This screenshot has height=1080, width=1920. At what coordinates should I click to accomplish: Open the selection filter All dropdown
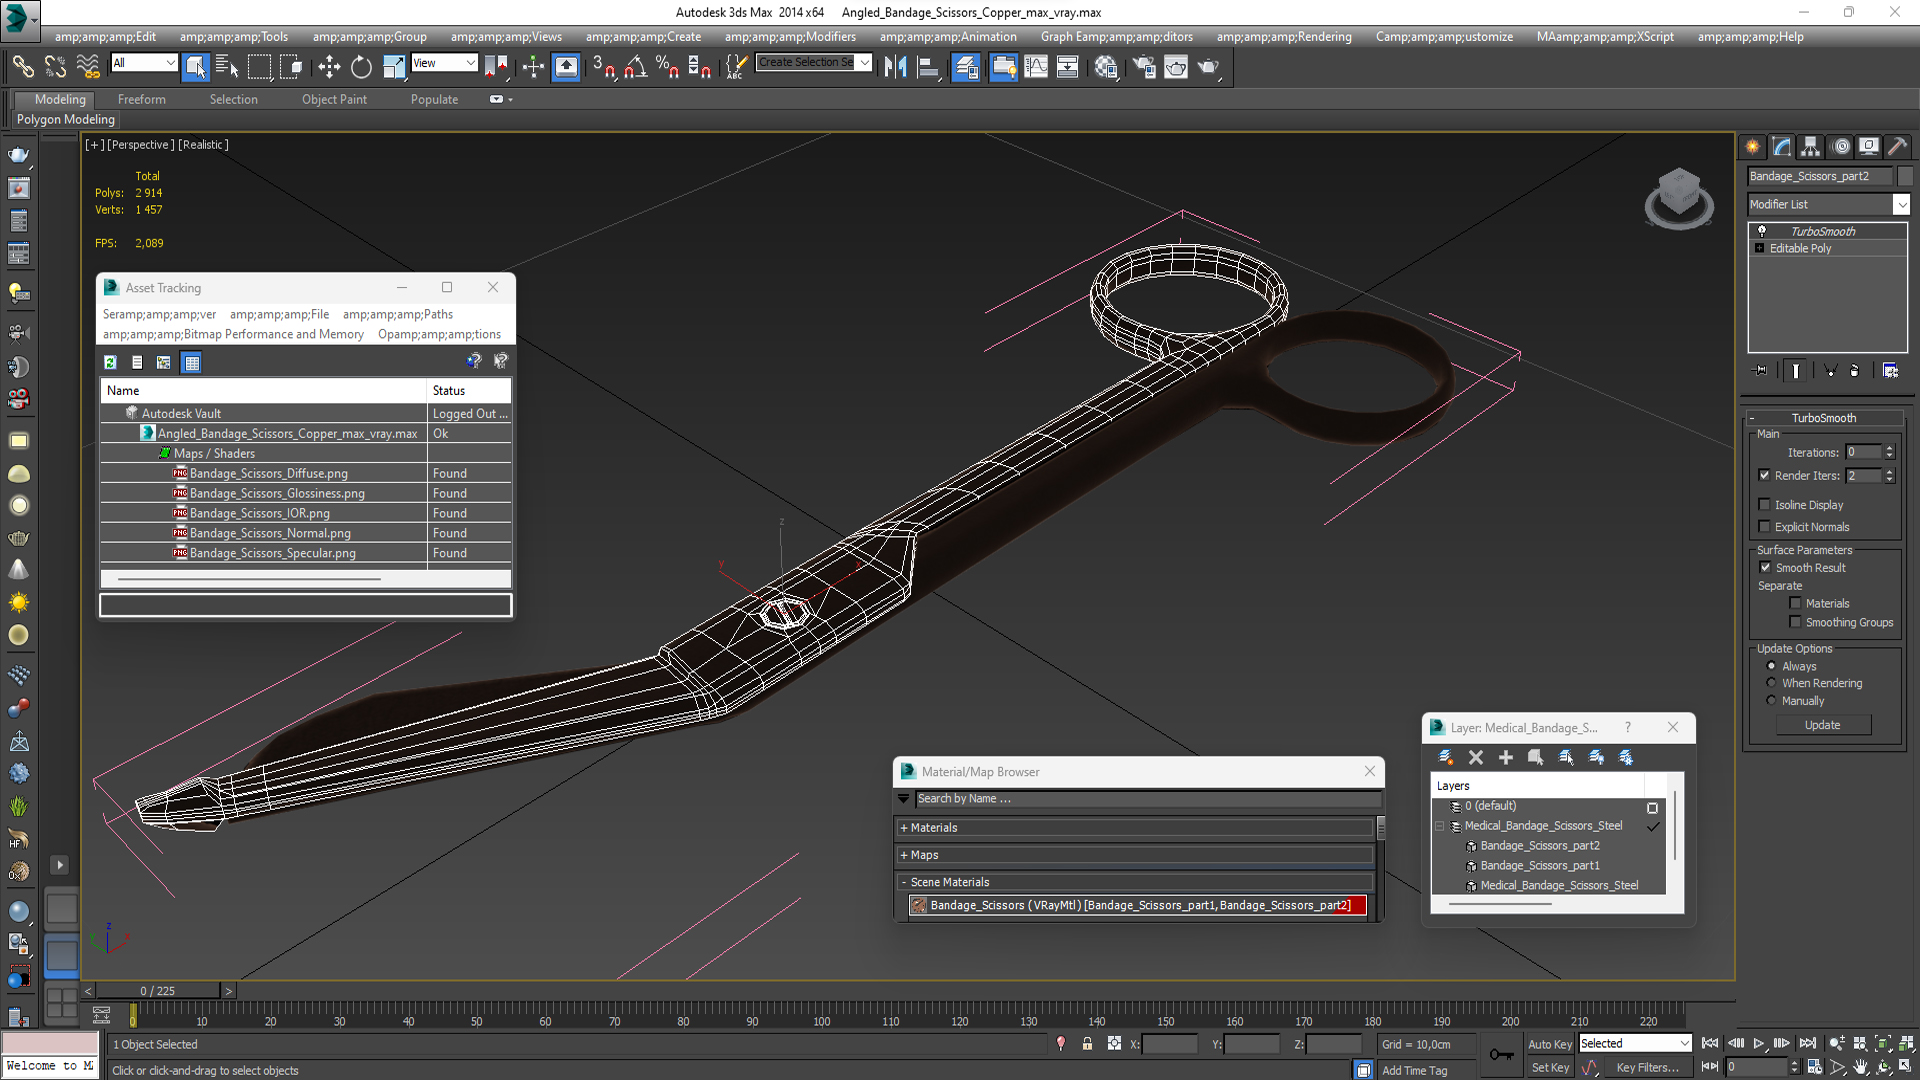[144, 63]
